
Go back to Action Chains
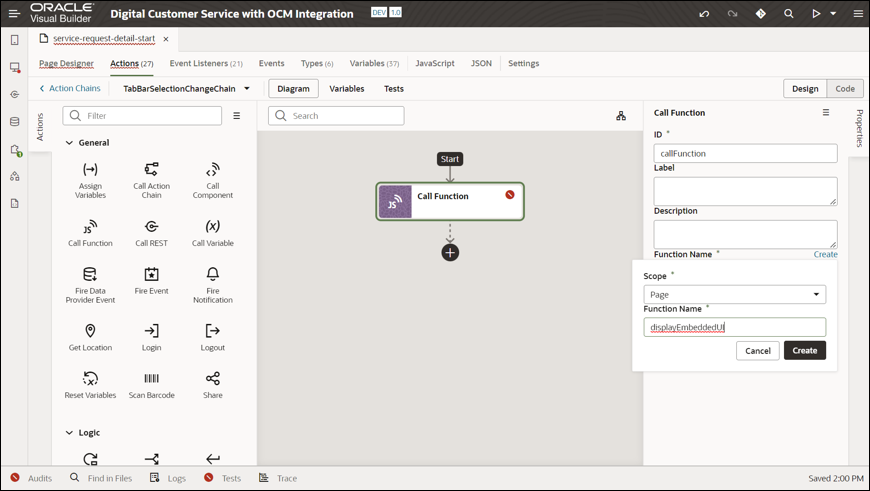(x=70, y=88)
